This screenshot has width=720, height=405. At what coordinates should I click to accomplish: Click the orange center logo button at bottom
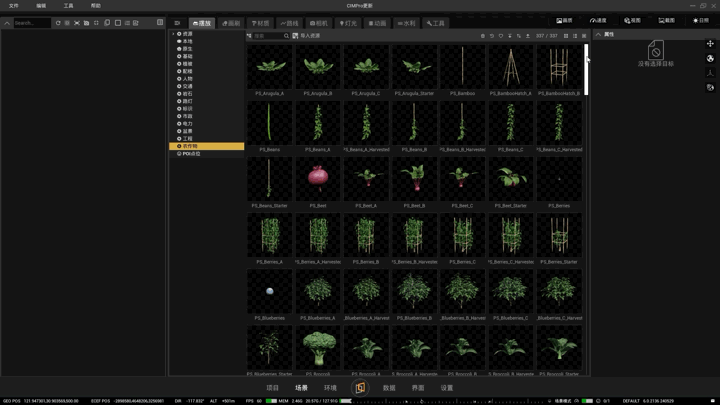(x=360, y=388)
